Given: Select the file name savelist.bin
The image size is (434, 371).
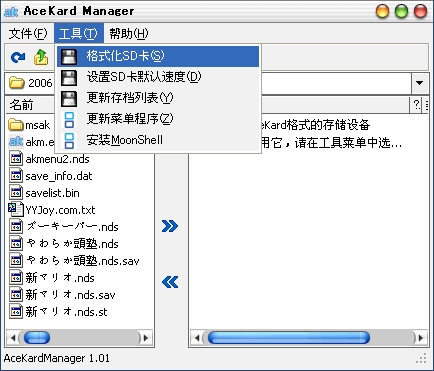Looking at the screenshot, I should tap(53, 193).
